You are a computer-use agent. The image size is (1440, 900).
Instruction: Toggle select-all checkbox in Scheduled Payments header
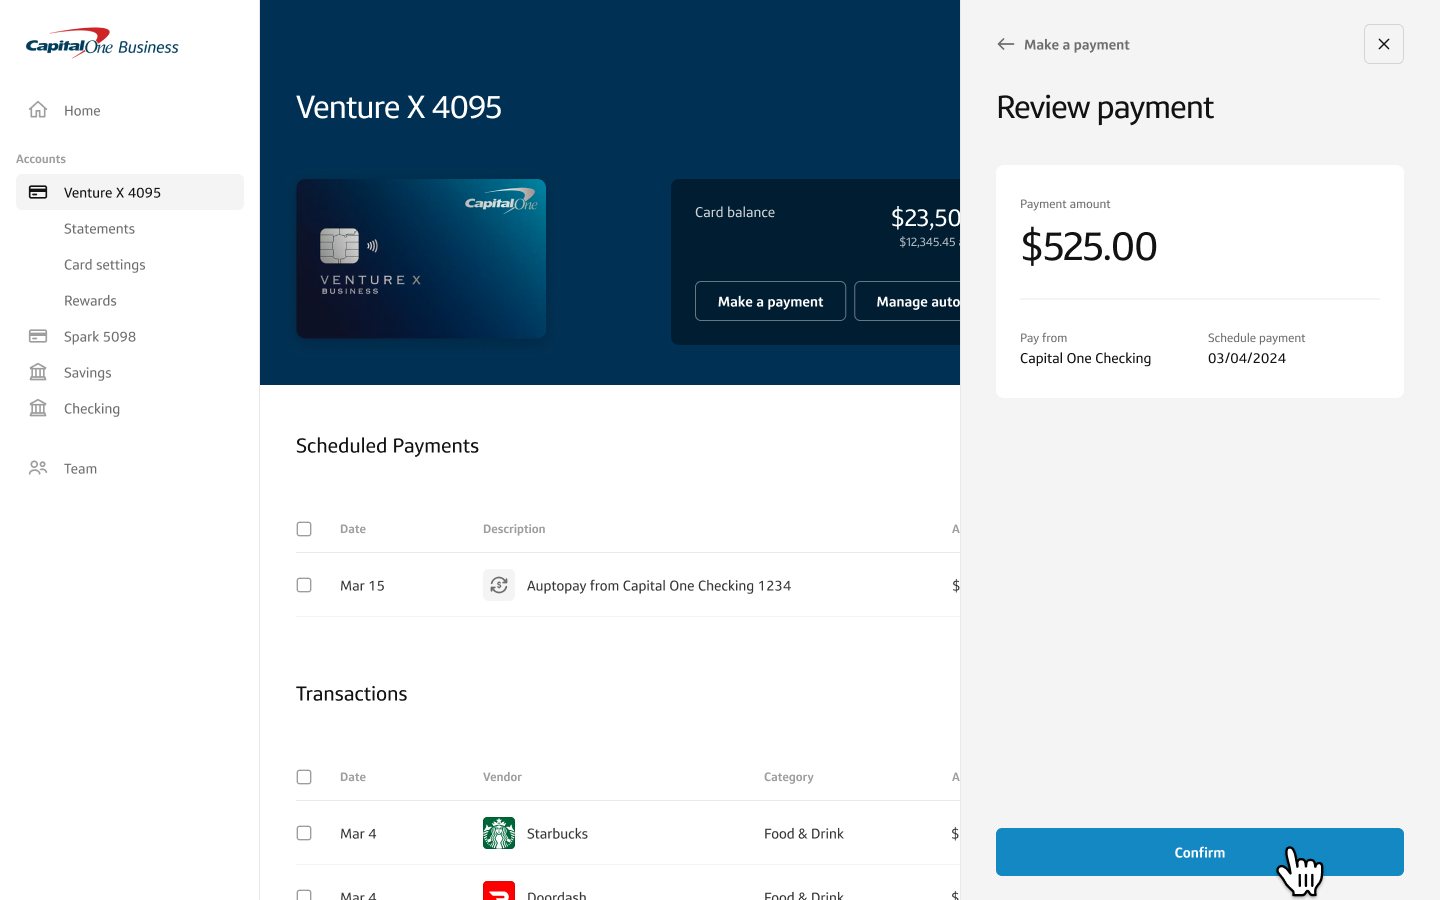tap(304, 529)
